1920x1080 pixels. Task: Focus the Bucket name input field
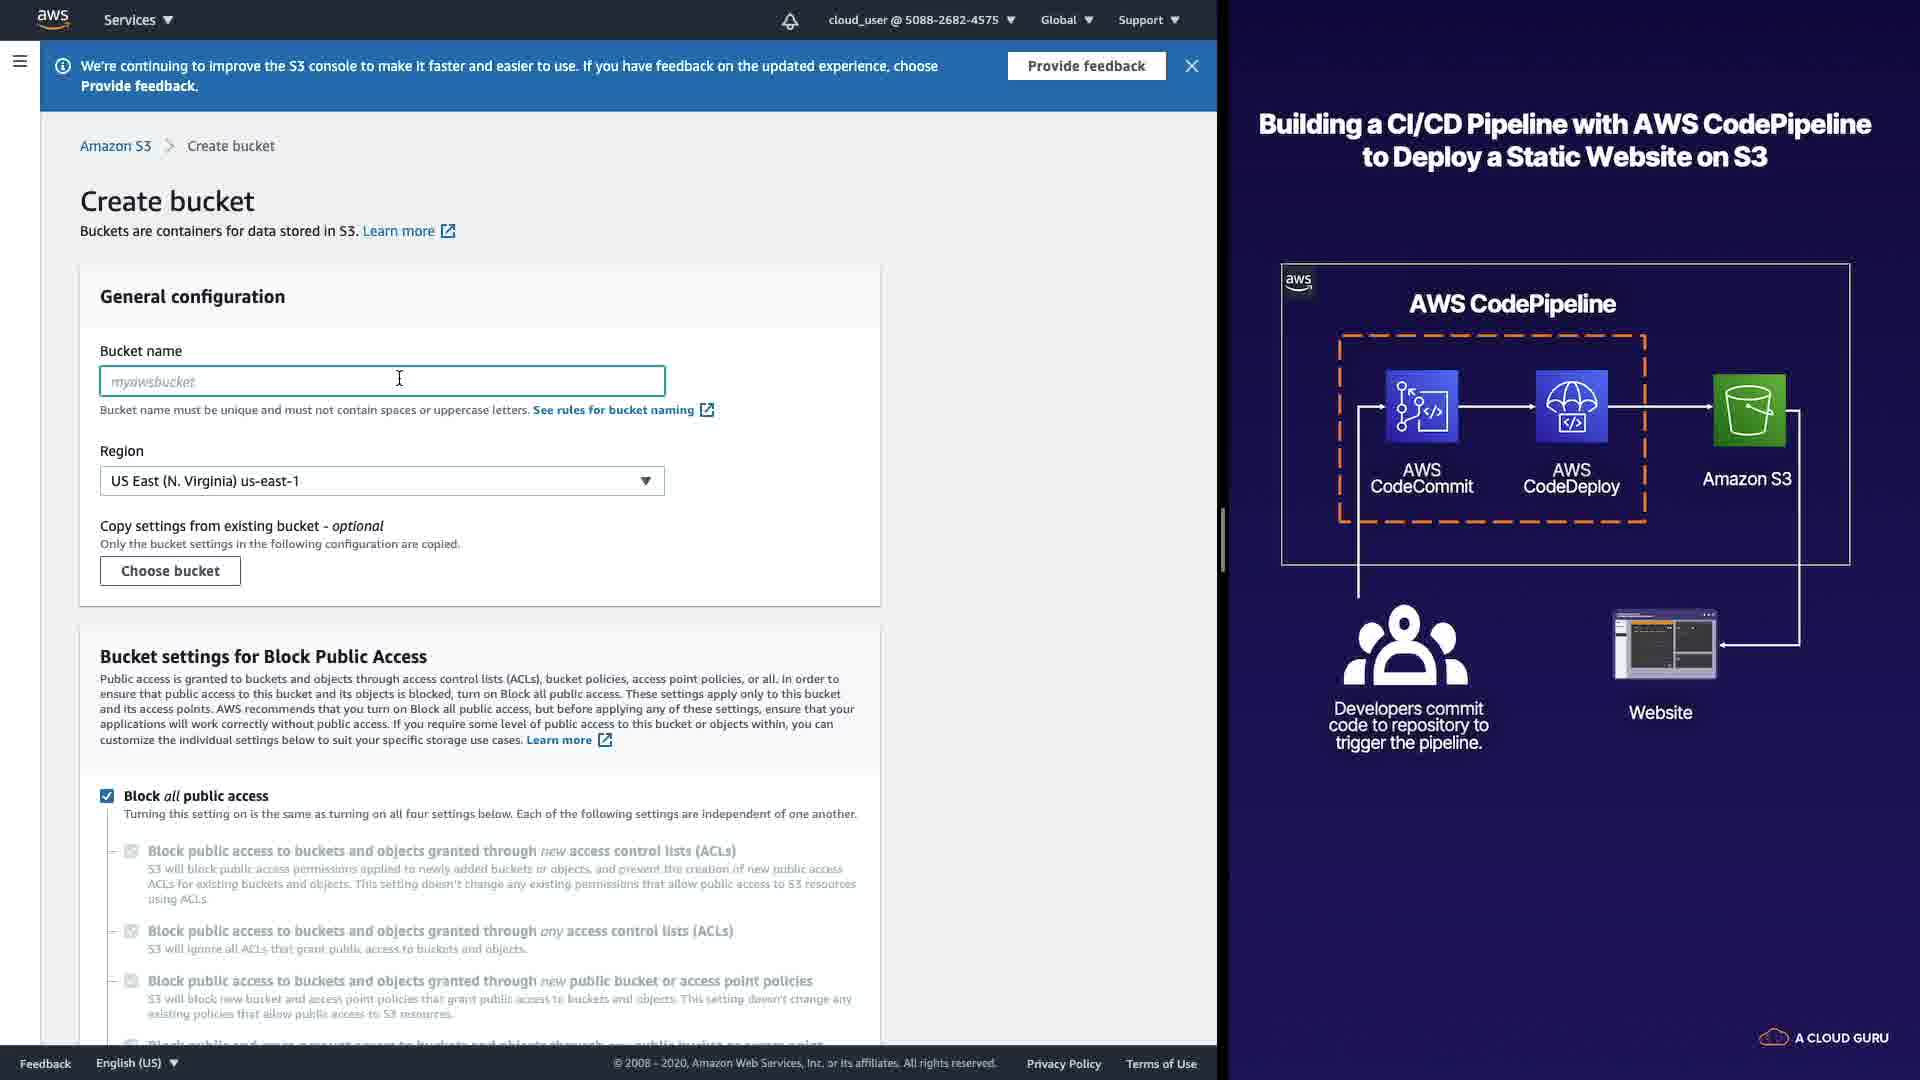point(381,381)
